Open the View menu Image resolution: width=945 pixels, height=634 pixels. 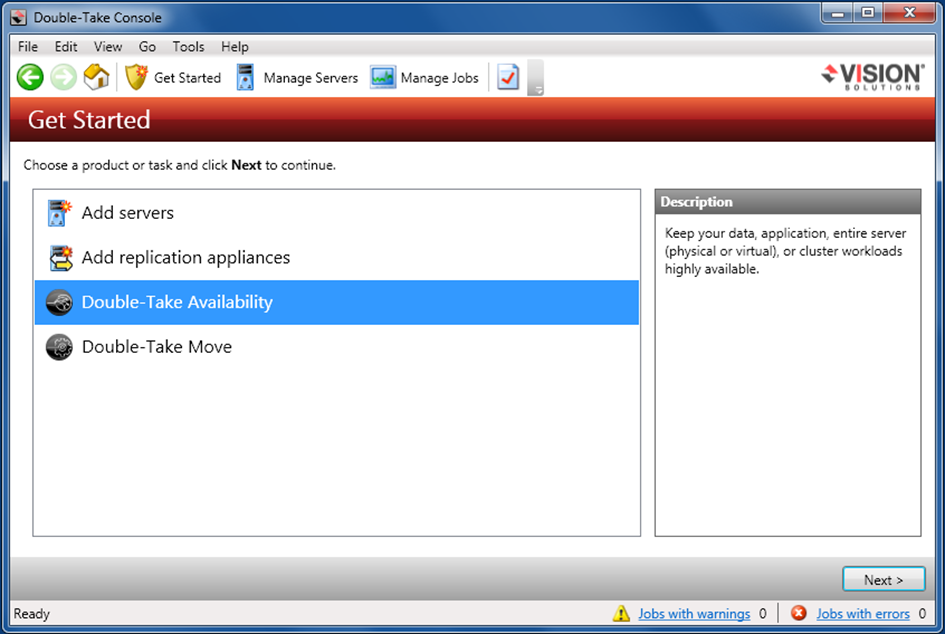(108, 46)
